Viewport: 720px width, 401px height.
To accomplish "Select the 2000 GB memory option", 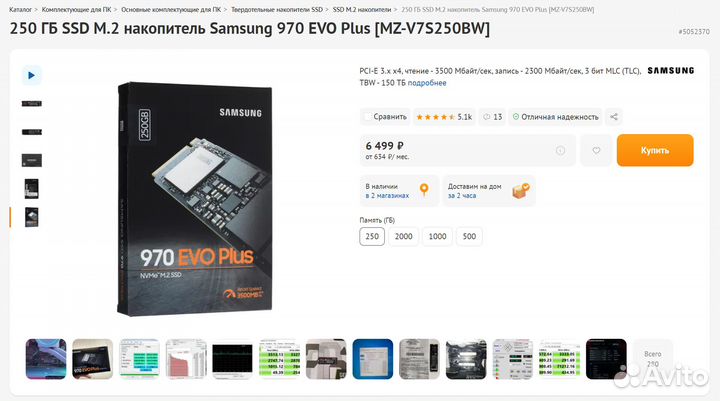I will (x=403, y=236).
